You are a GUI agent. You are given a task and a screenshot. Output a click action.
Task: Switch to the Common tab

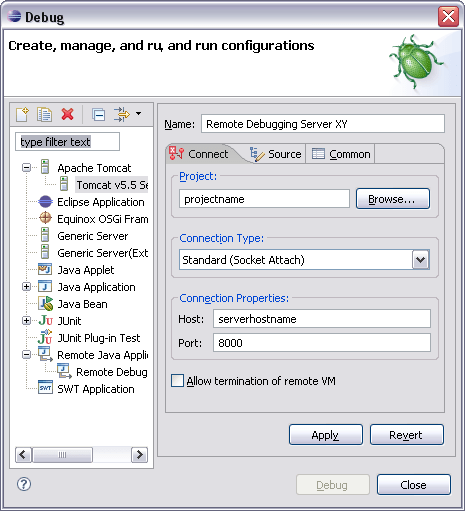341,154
